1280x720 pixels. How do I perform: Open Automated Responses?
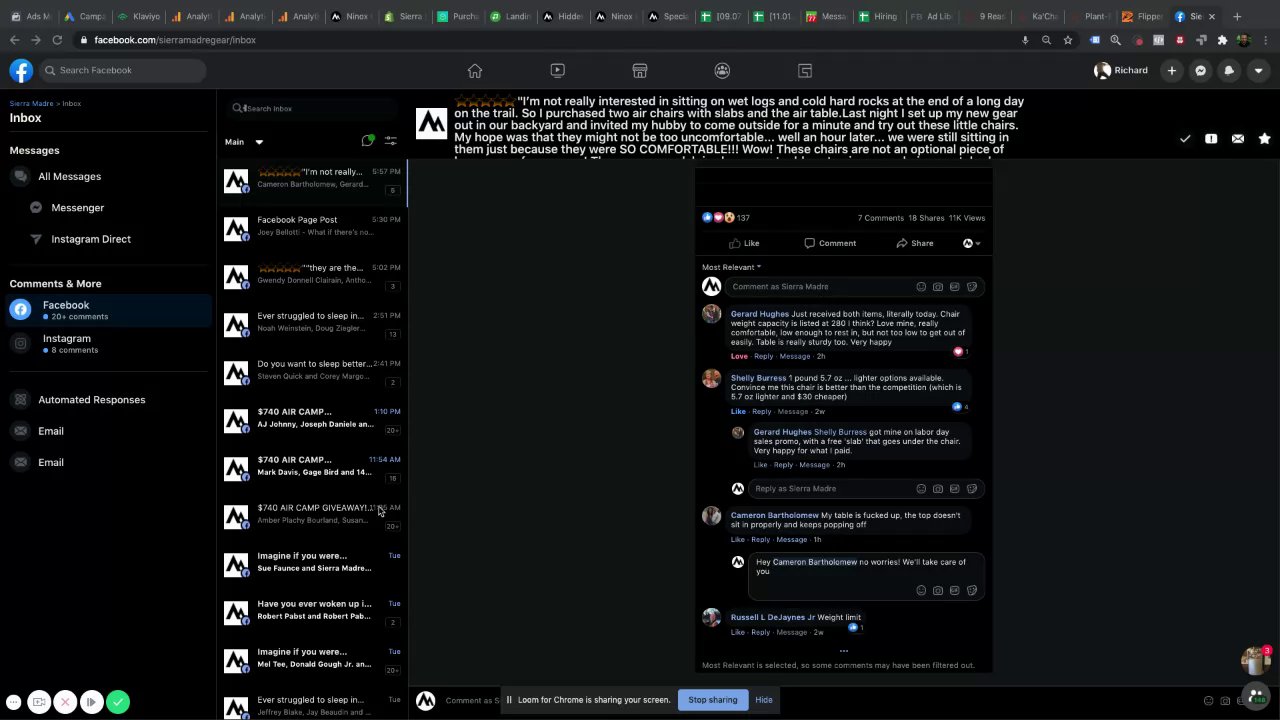tap(92, 400)
